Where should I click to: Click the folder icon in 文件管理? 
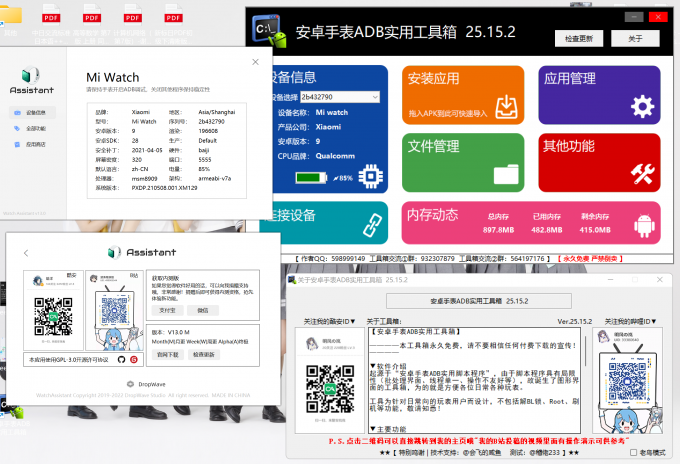point(506,174)
